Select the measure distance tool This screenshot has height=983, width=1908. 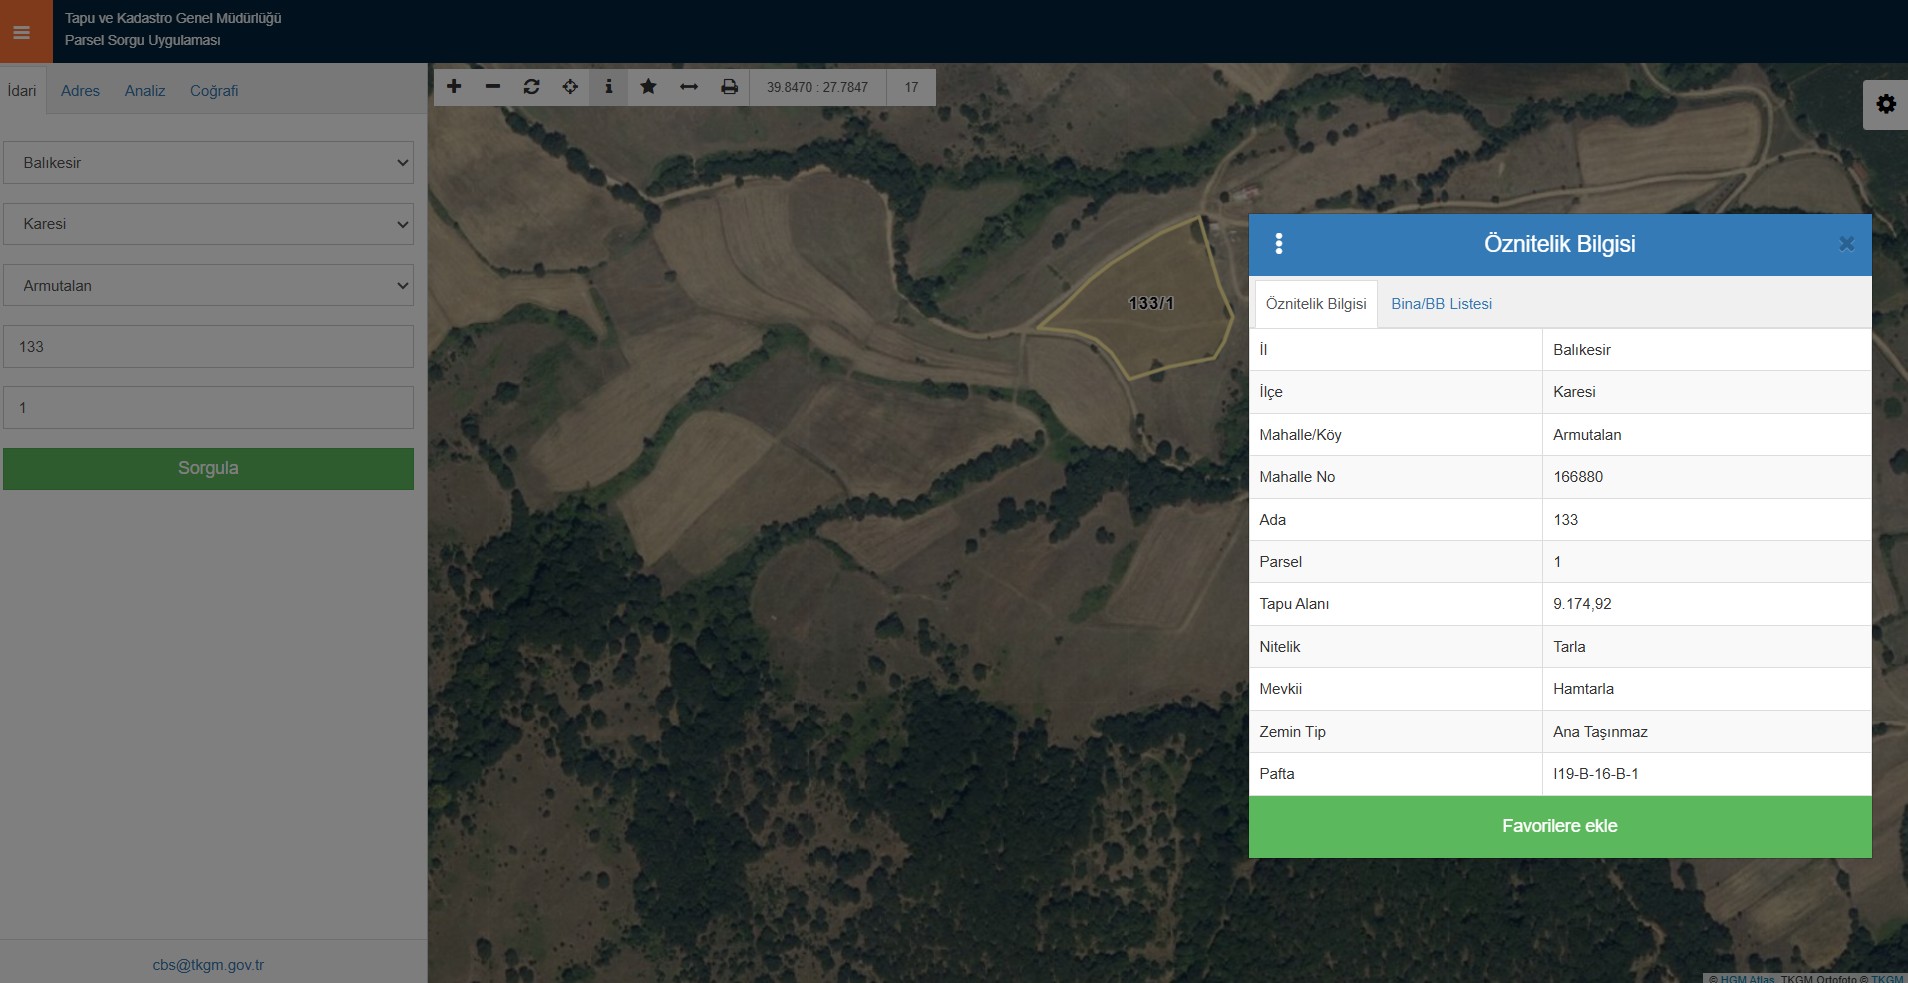[x=688, y=87]
